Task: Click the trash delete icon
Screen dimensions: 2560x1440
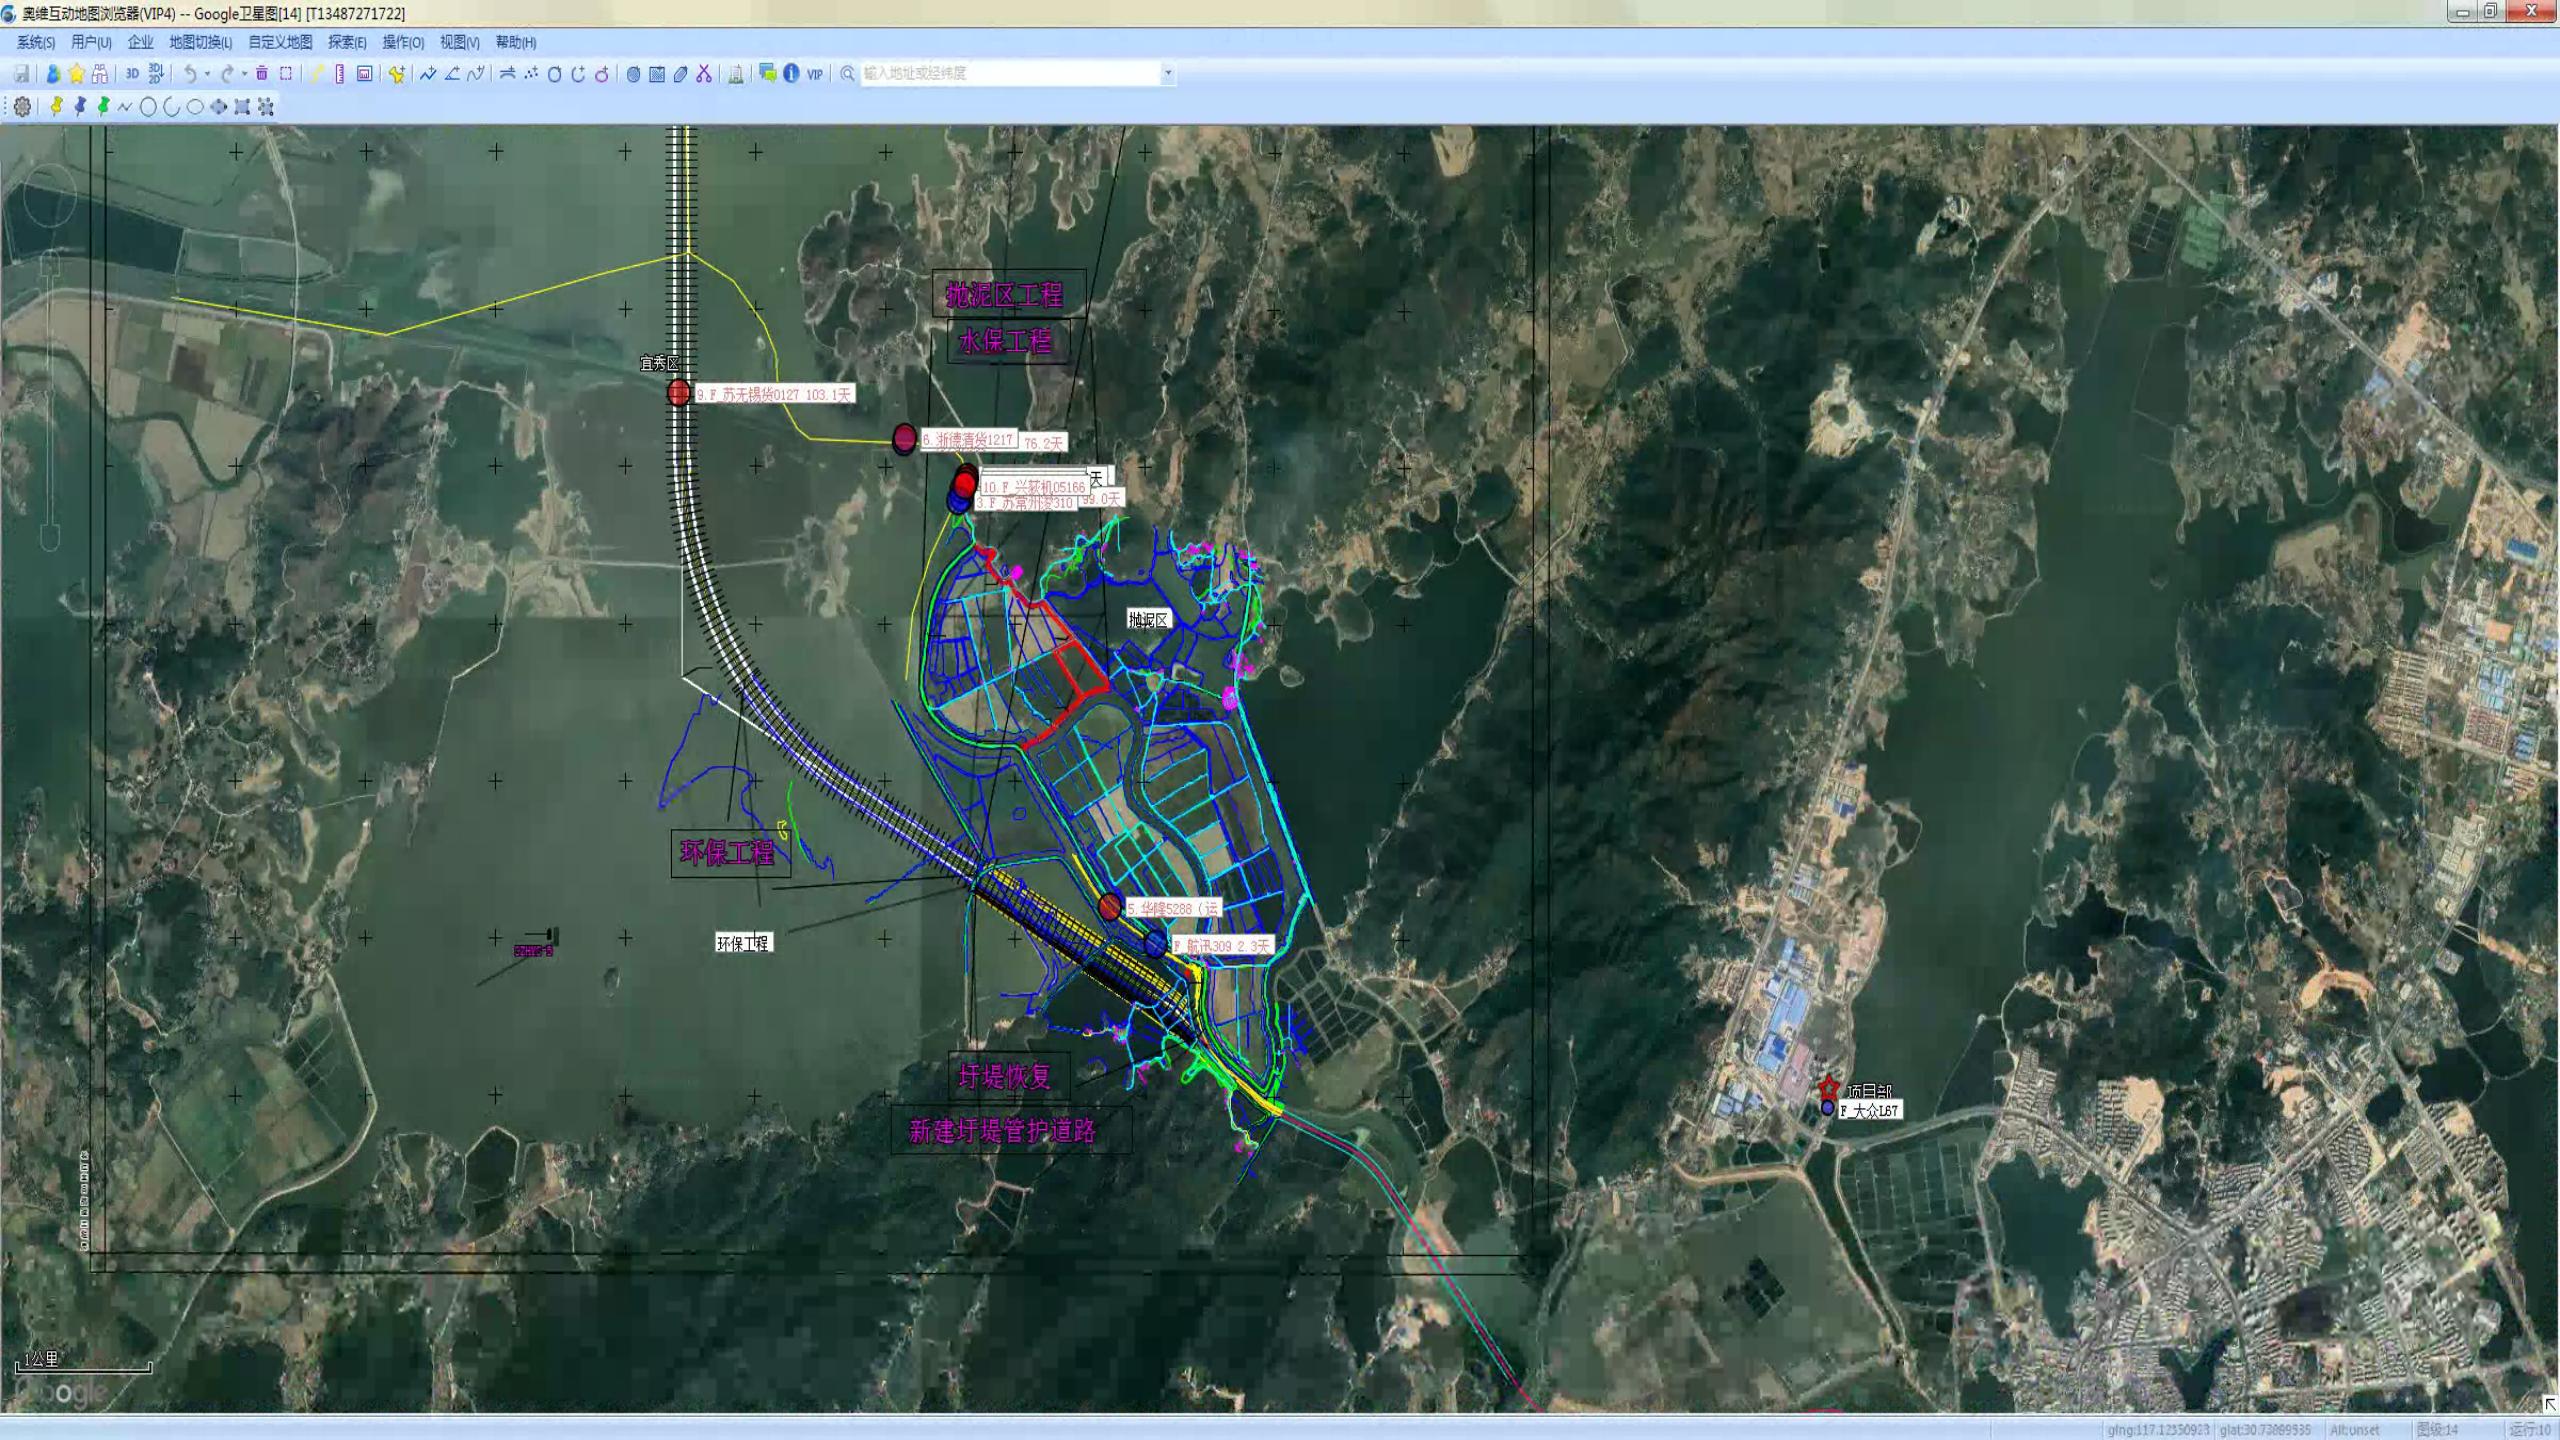Action: 262,73
